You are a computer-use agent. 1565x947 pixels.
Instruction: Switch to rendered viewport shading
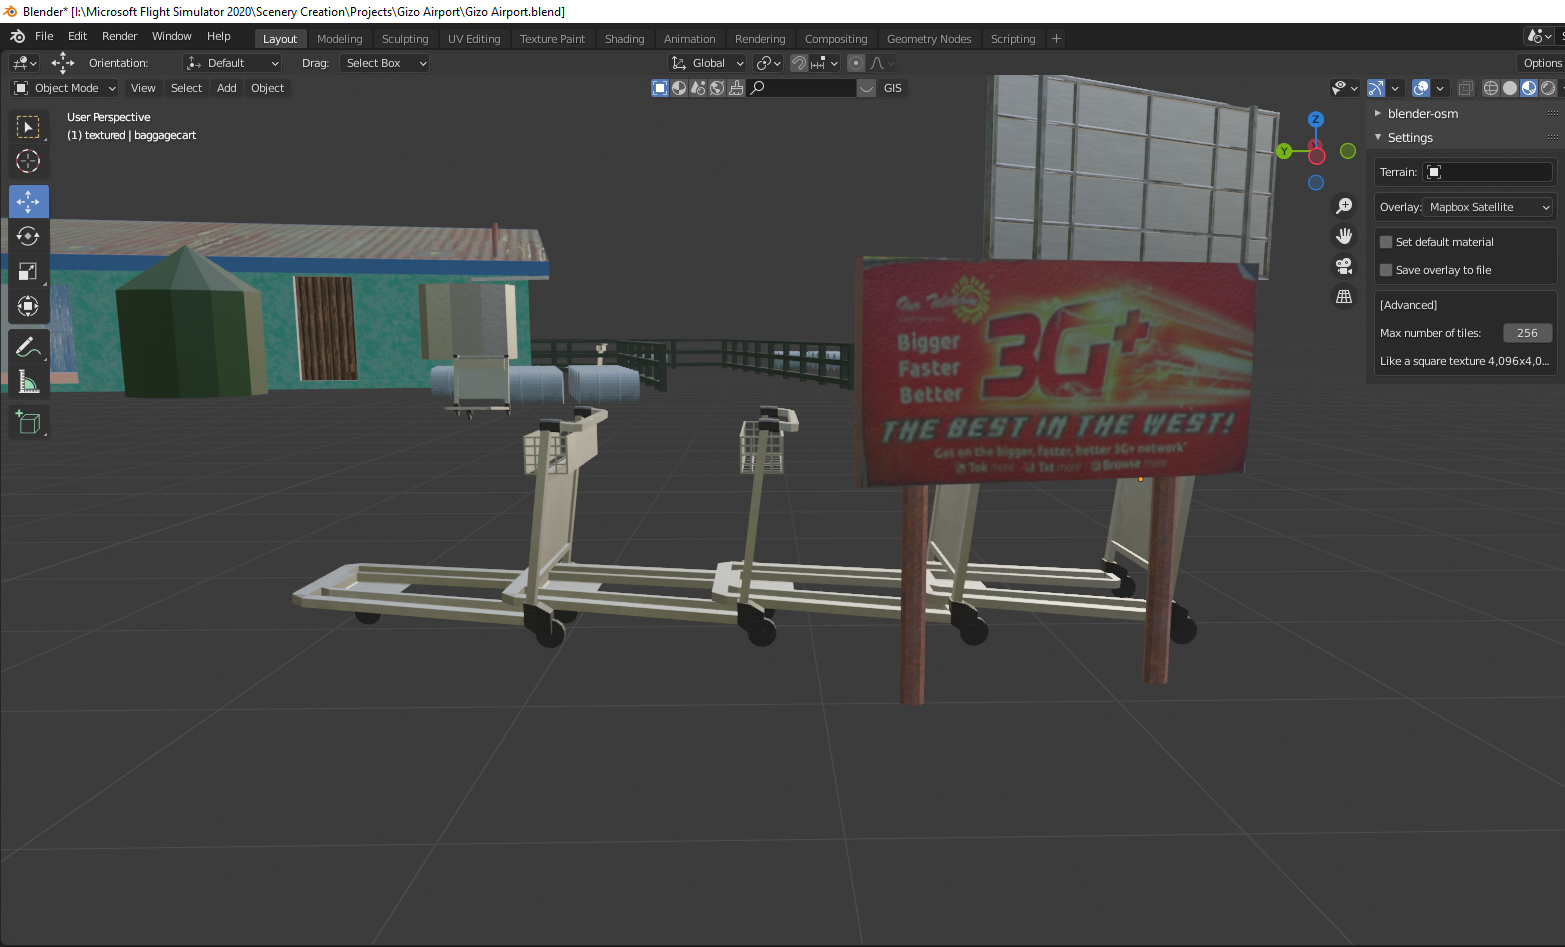[x=1548, y=88]
